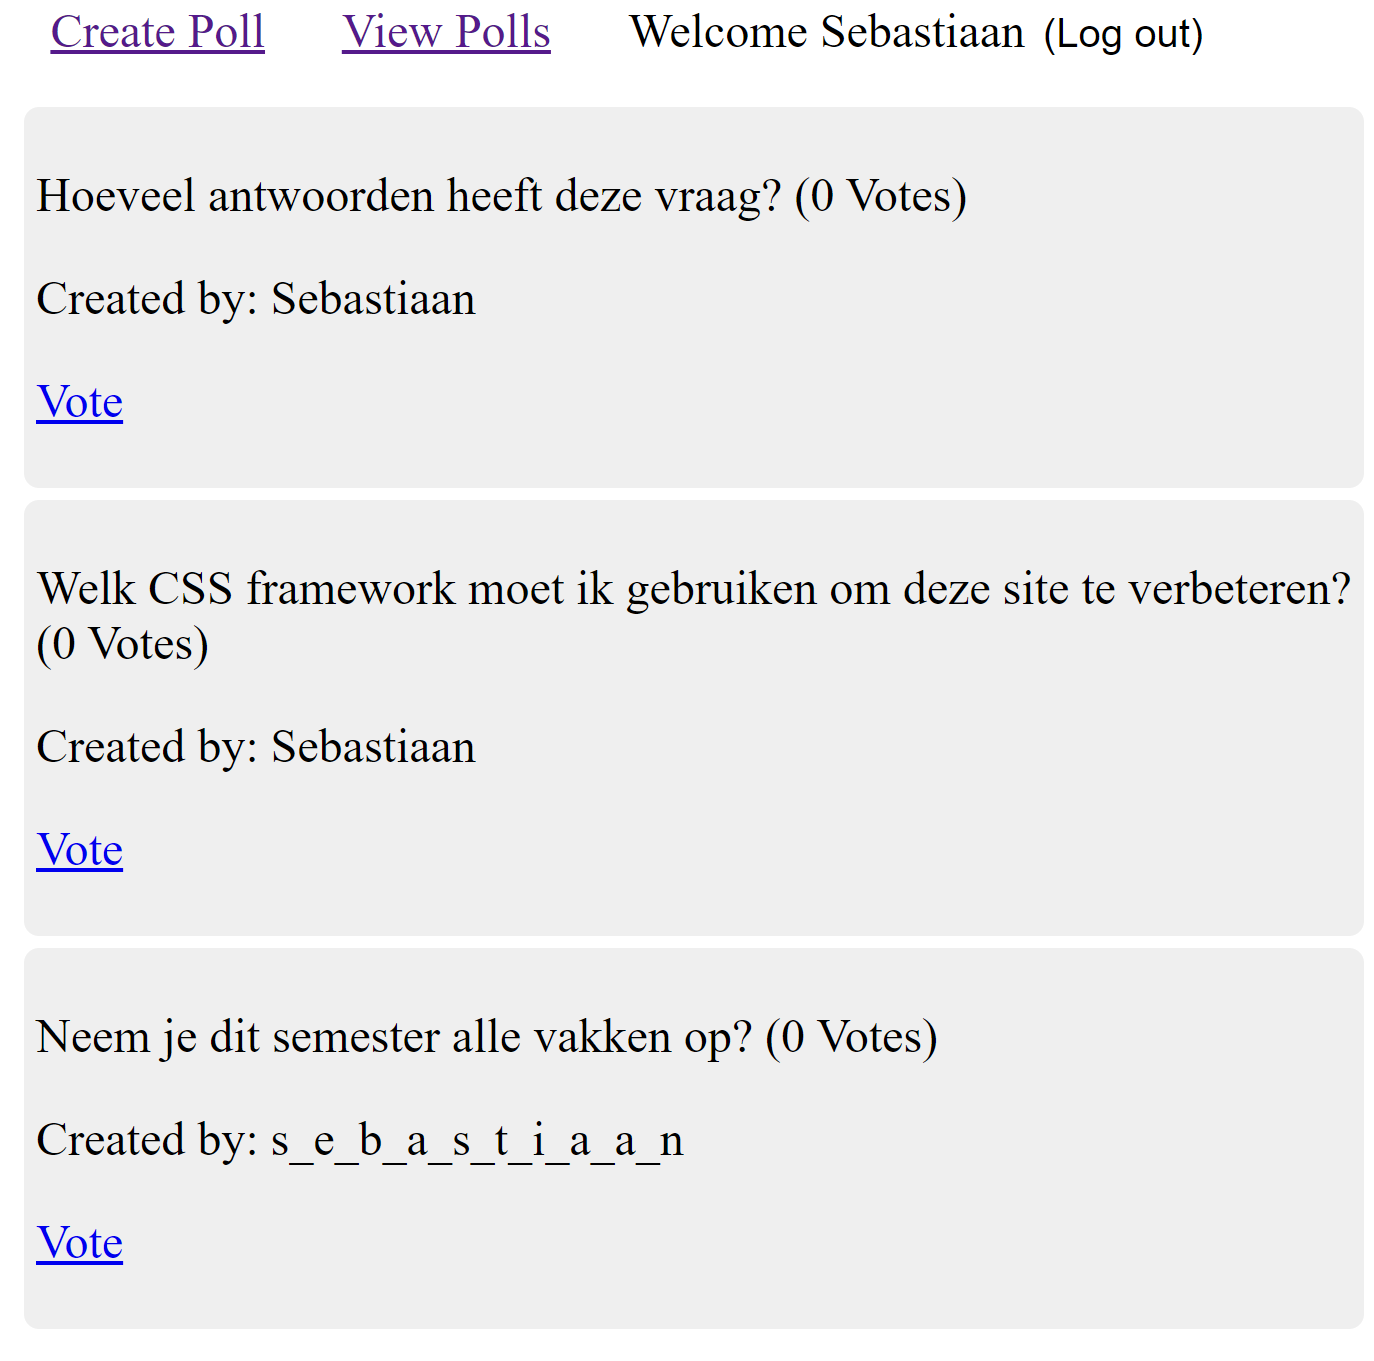Click the question 'Neem je dit semester alle vakken op?'
Screen dimensions: 1374x1361
pos(393,1037)
